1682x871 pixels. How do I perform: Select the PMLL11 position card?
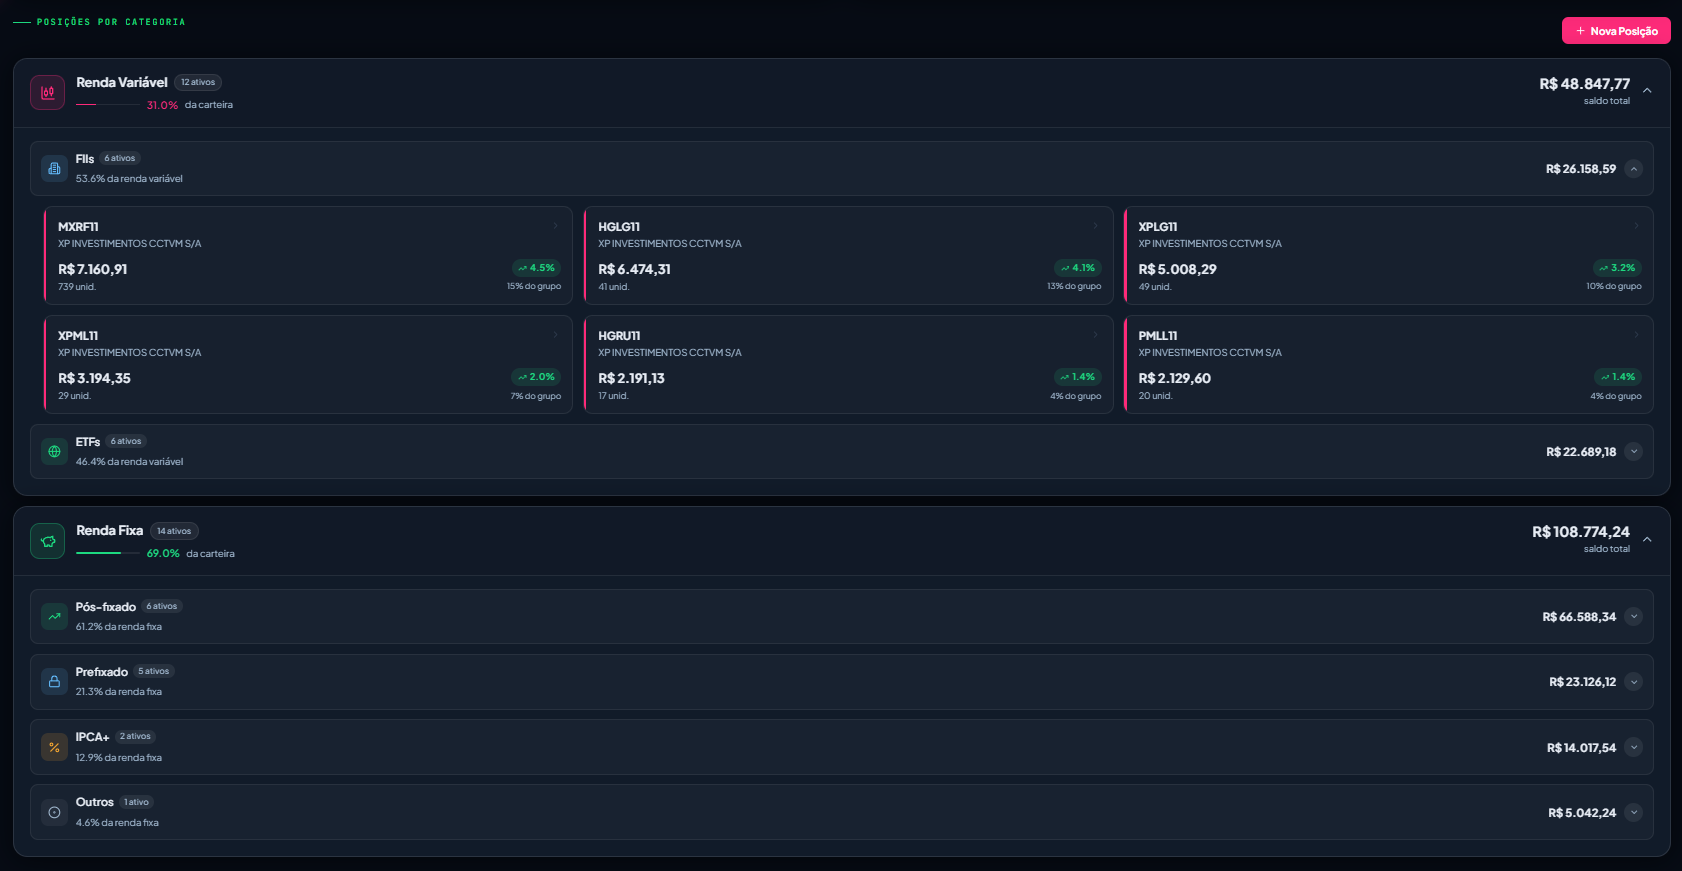[1388, 364]
